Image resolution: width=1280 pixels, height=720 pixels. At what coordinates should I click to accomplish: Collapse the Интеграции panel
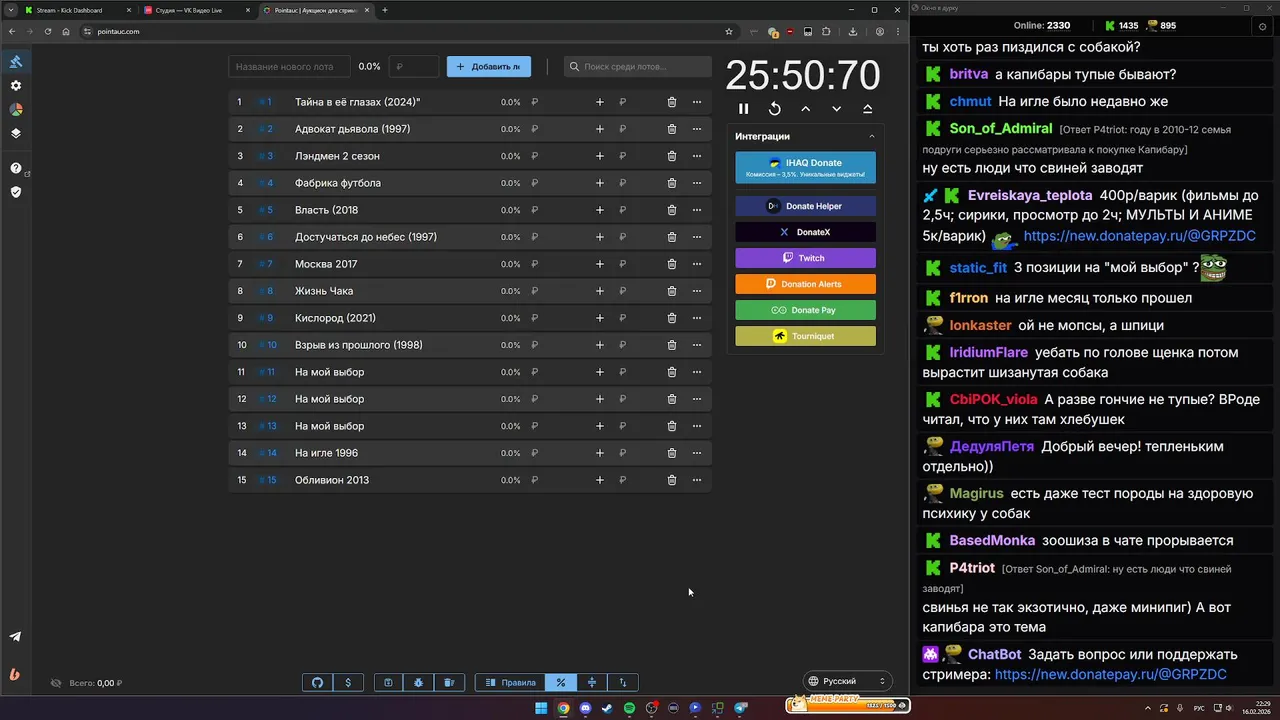[871, 136]
